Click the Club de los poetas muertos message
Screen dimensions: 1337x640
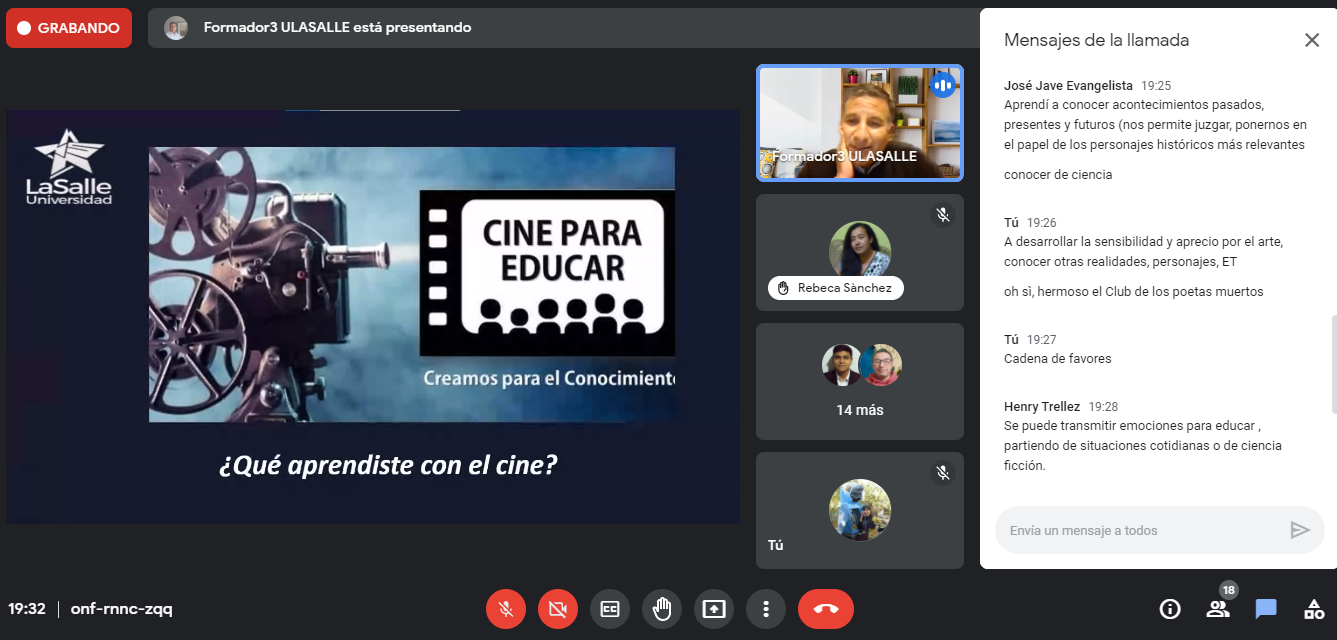pos(1134,292)
